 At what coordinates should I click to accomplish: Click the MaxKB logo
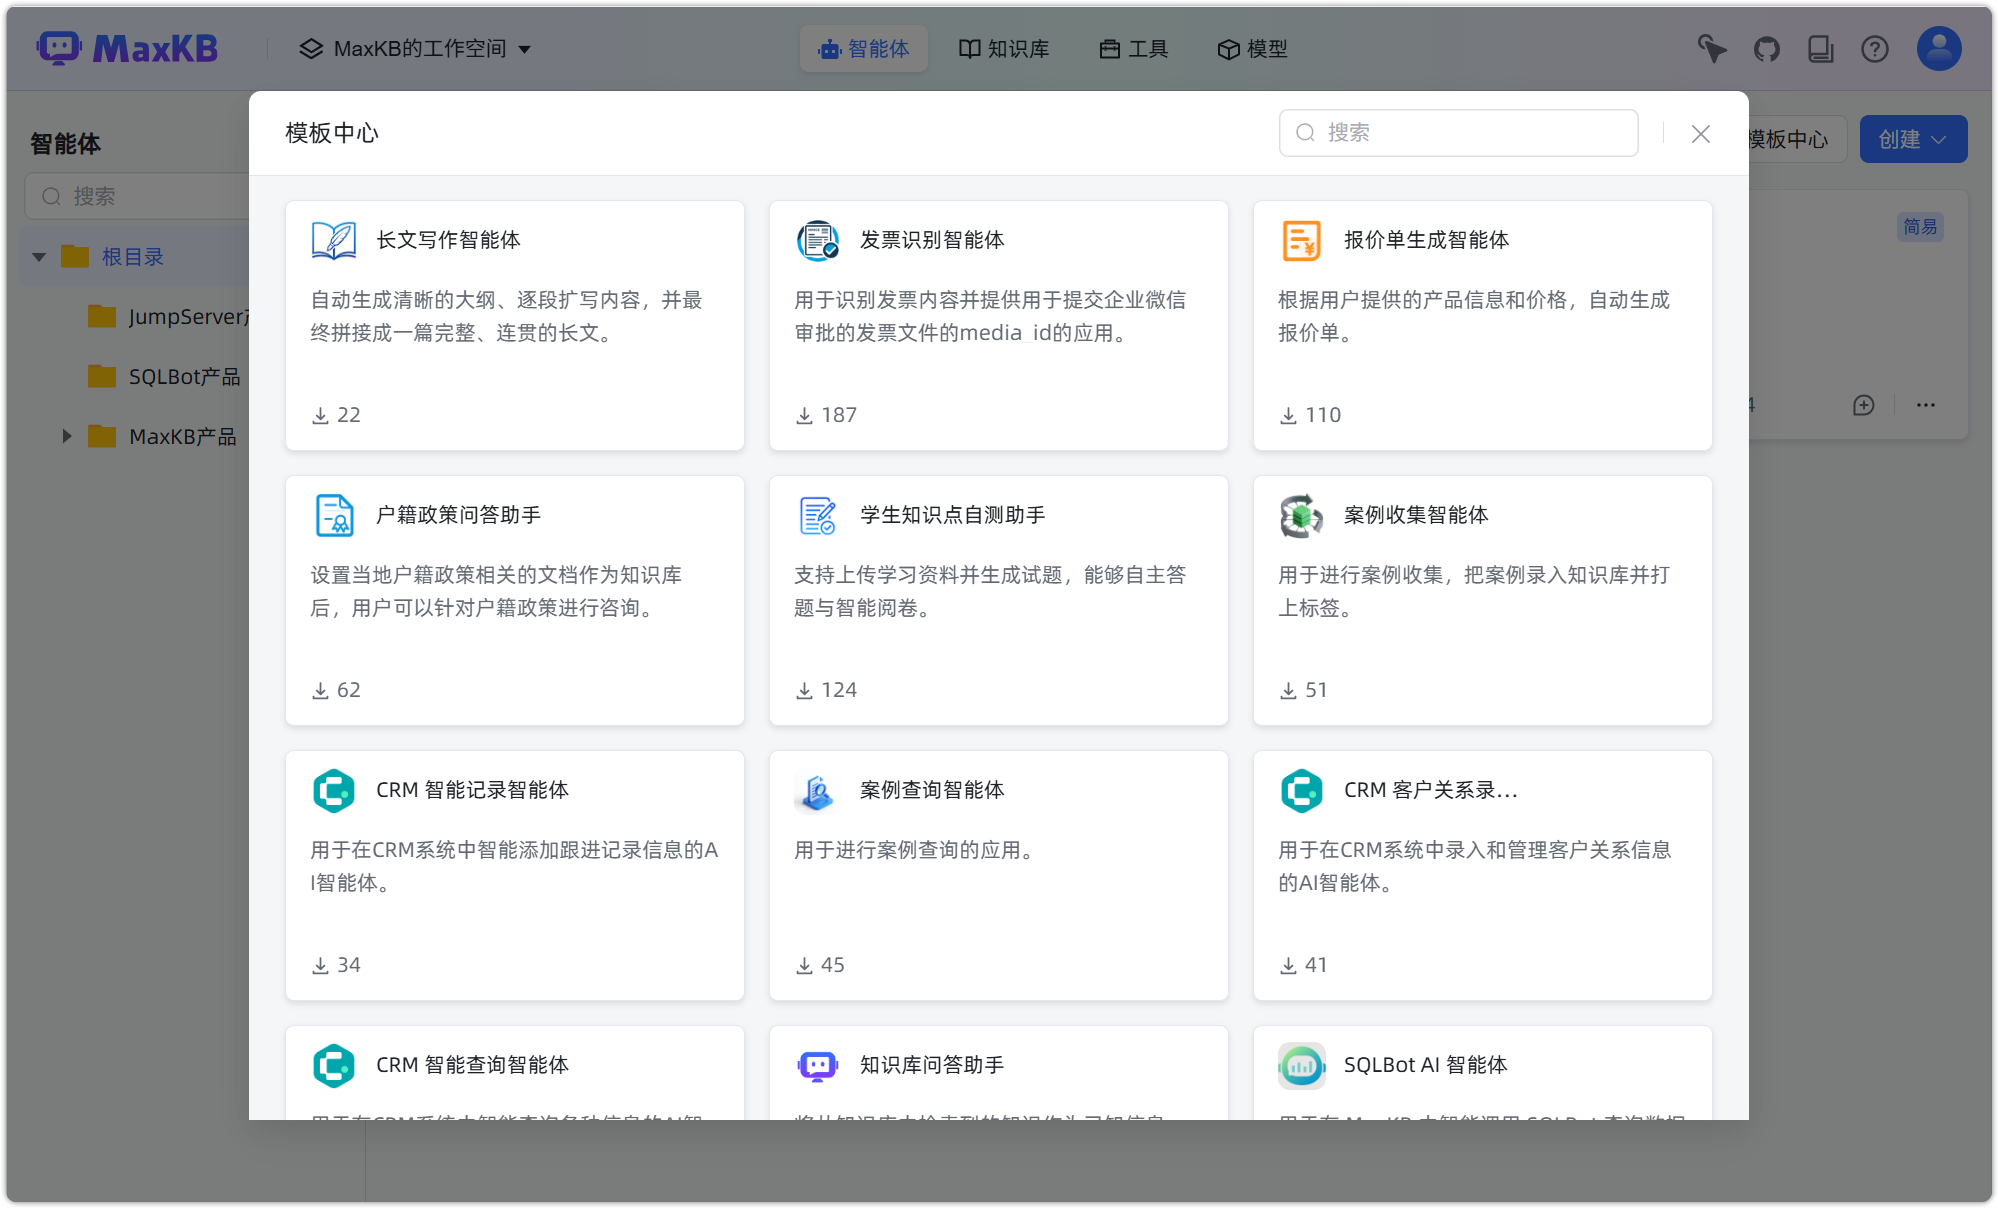(127, 47)
